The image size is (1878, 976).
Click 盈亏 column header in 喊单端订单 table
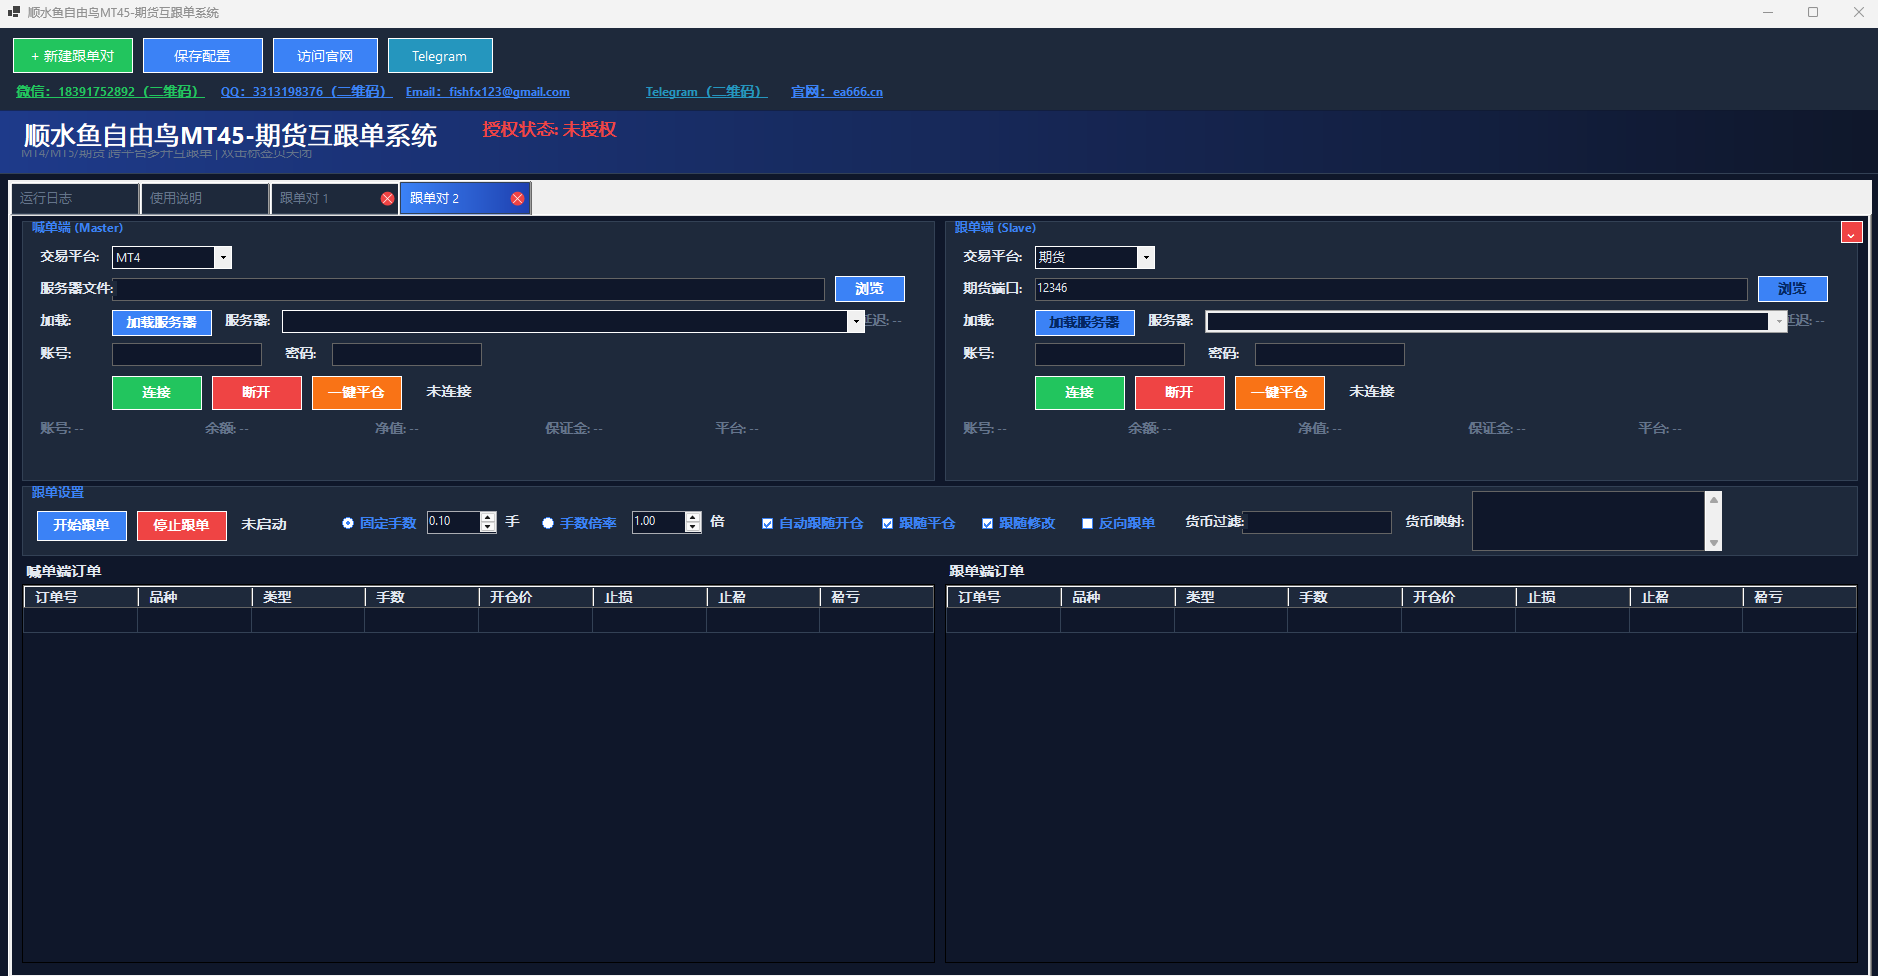[877, 597]
